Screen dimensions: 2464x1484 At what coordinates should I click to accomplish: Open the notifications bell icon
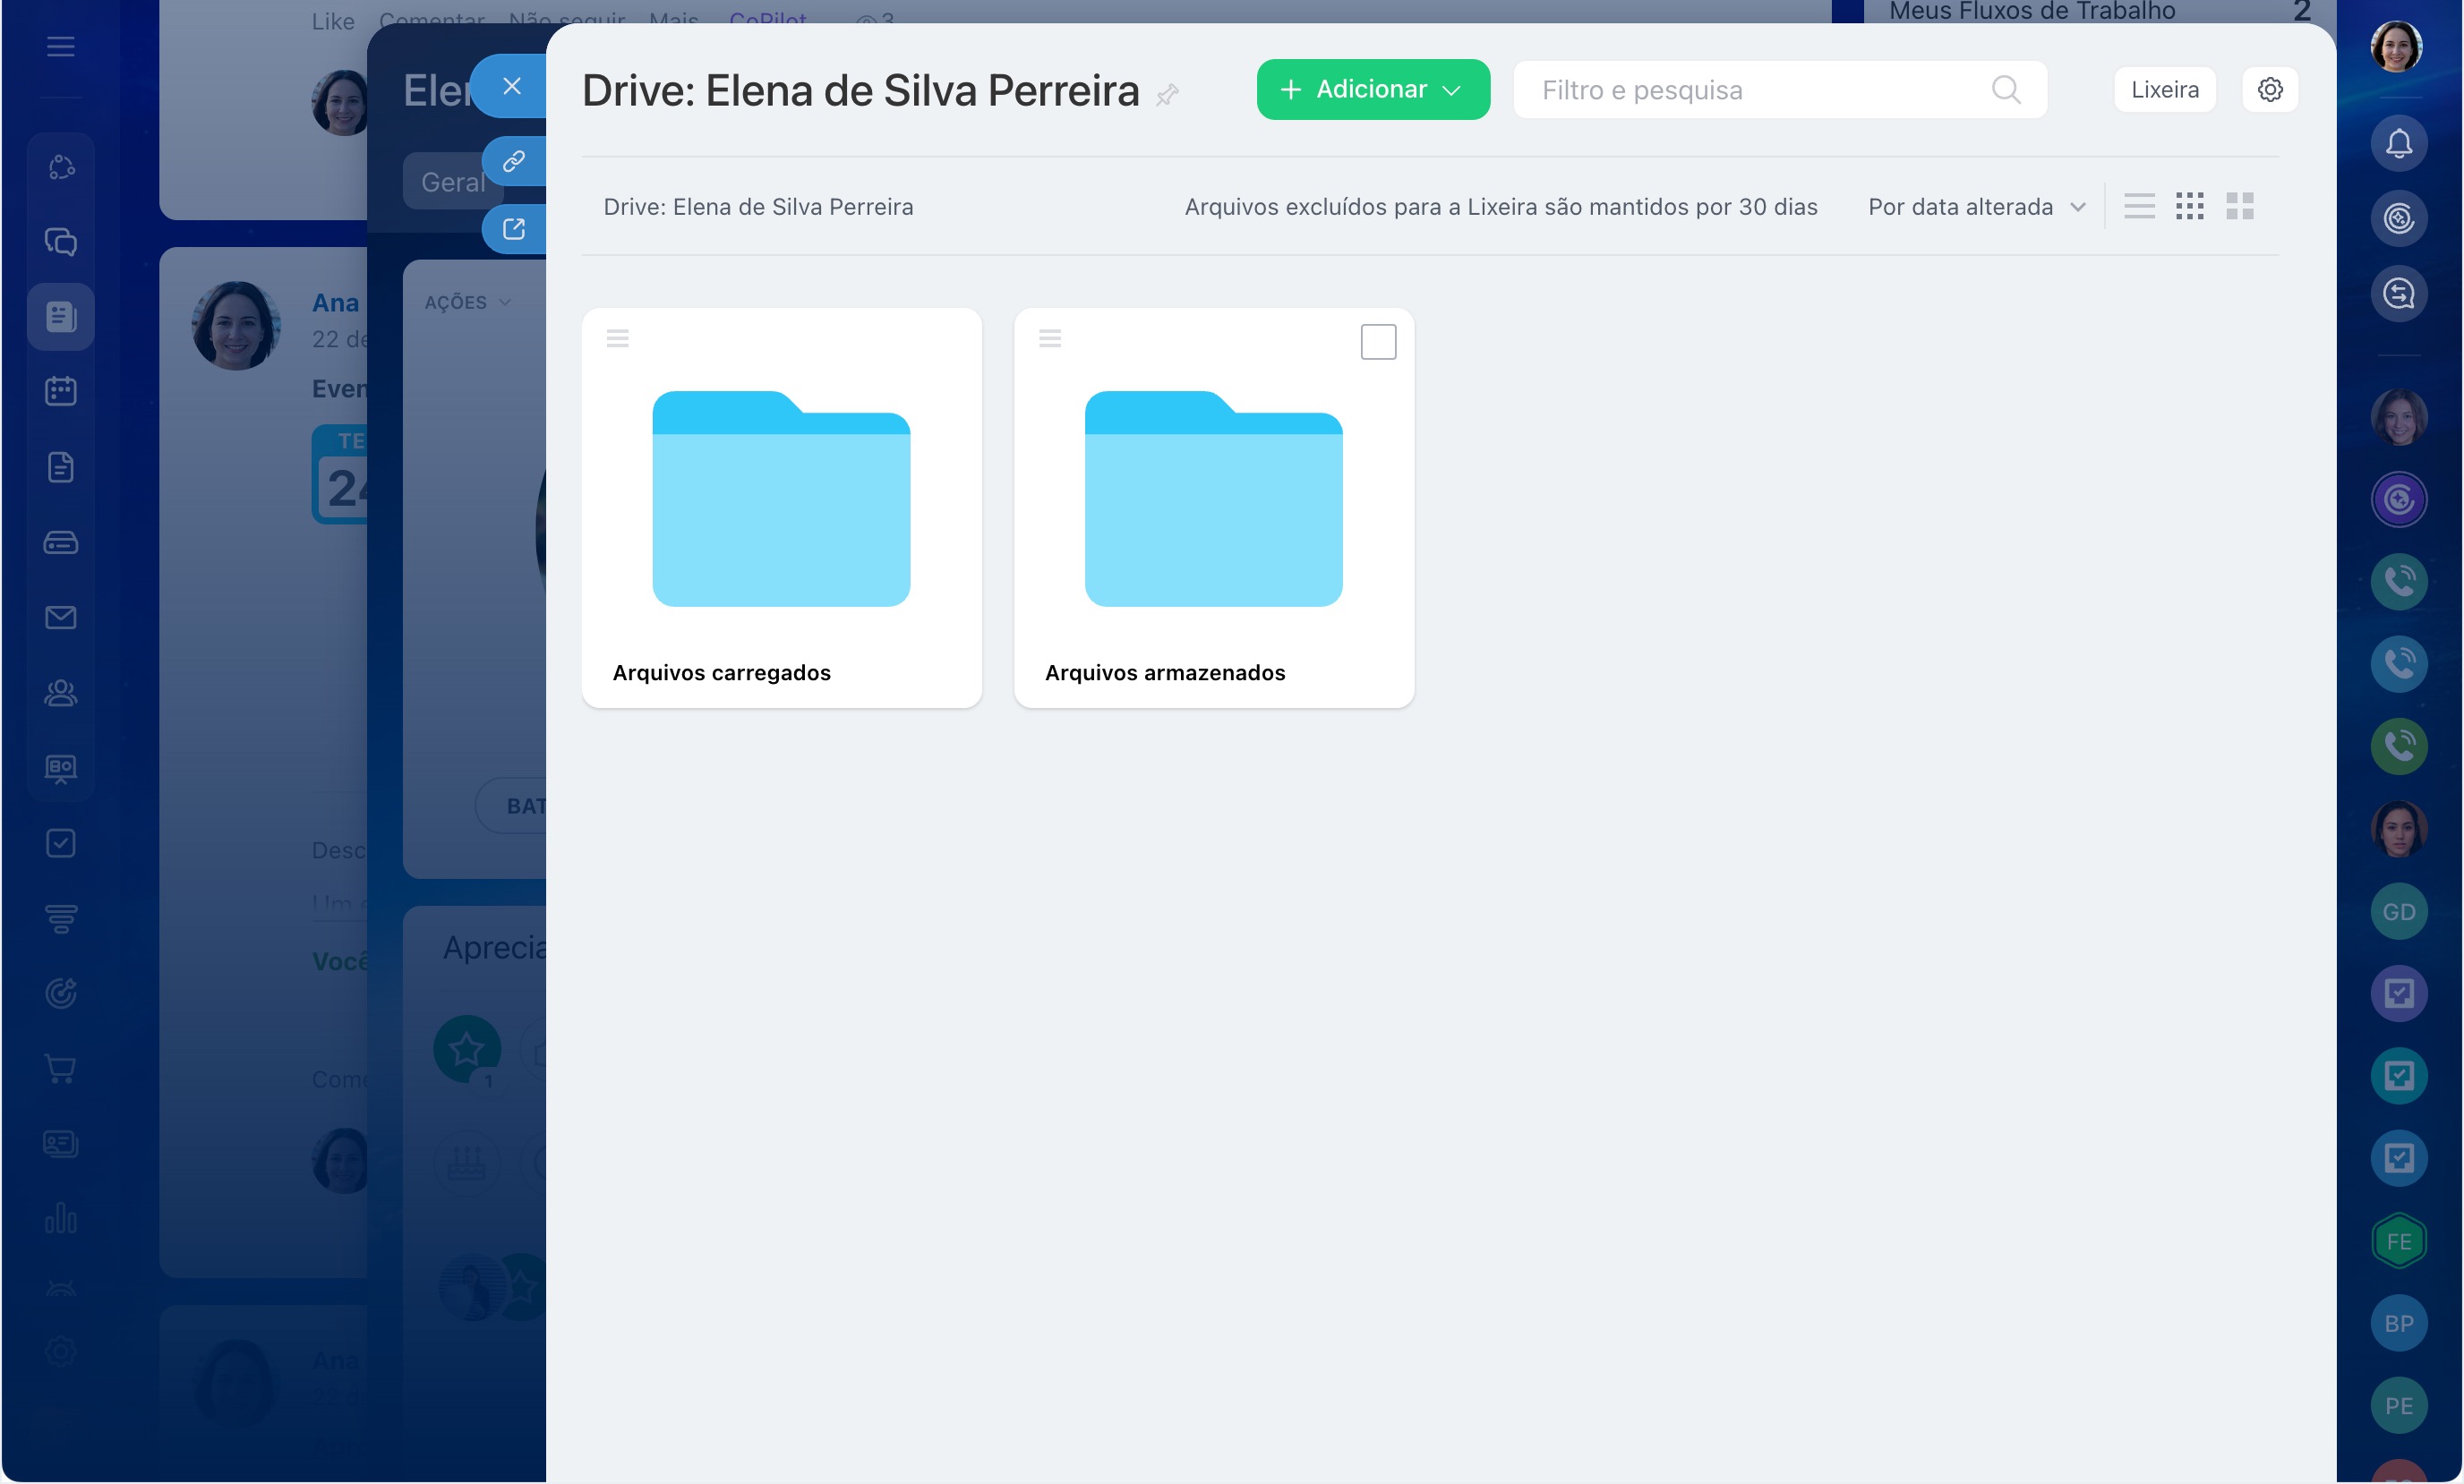2398,144
